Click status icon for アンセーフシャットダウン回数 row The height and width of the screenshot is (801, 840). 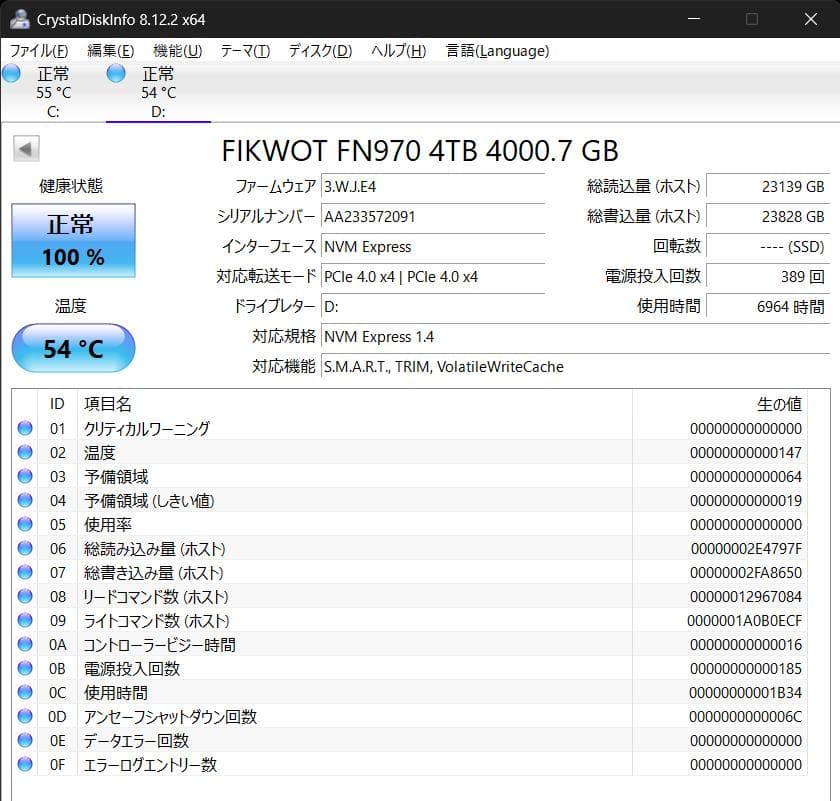coord(25,716)
